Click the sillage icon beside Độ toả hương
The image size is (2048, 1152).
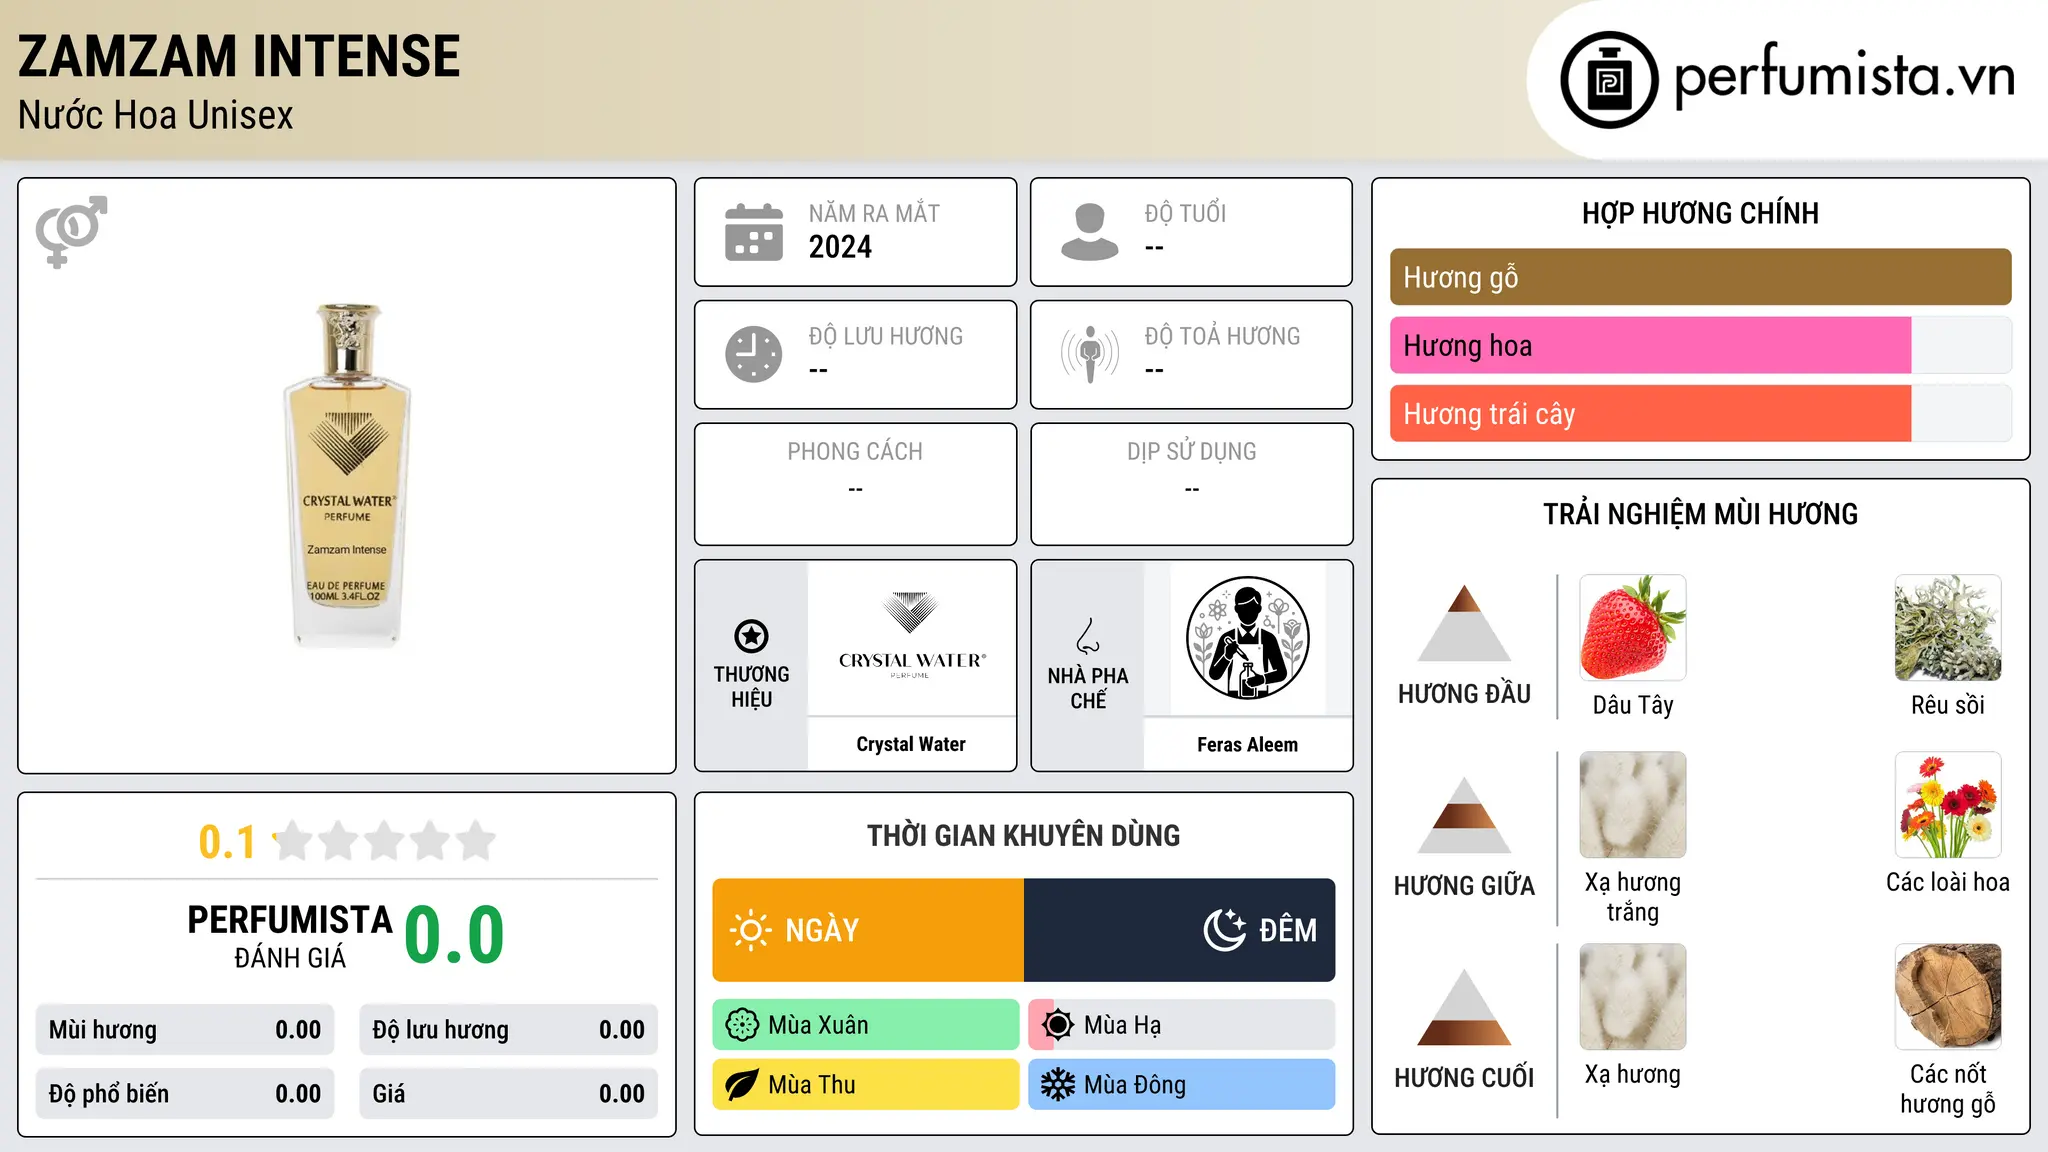click(x=1090, y=354)
